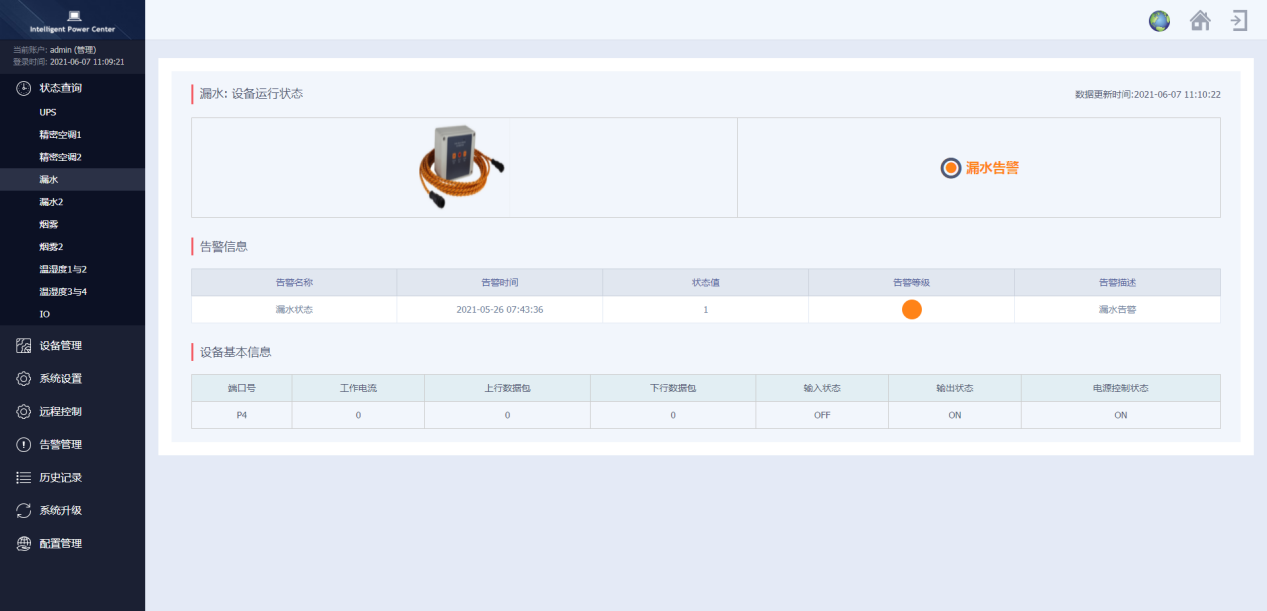Click the 历史记录 list icon
This screenshot has height=611, width=1267.
click(24, 478)
